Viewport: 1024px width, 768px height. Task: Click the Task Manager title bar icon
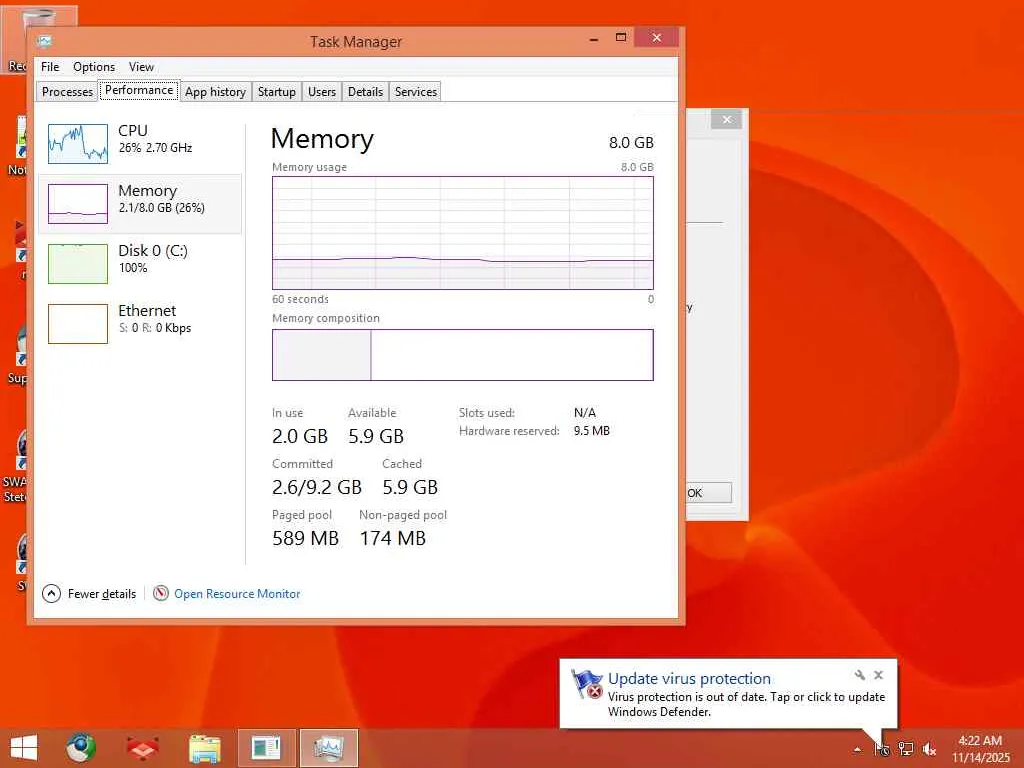tap(44, 41)
